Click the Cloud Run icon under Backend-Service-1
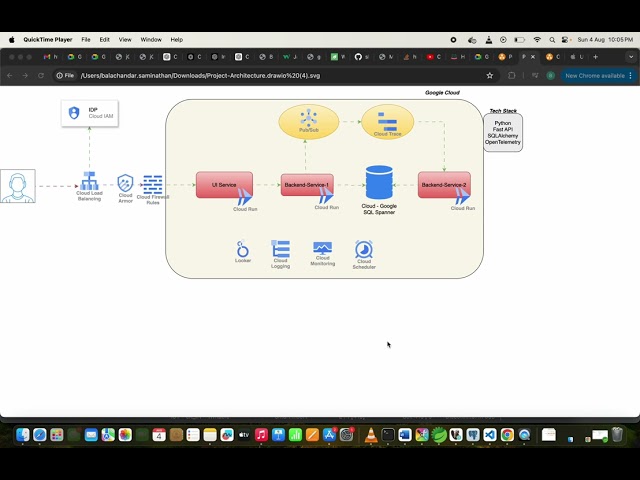Screen dimensions: 640x480 tap(326, 196)
